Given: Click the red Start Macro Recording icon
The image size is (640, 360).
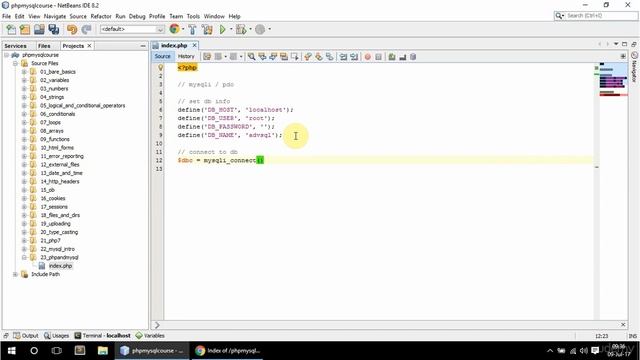Looking at the screenshot, I should pyautogui.click(x=368, y=57).
